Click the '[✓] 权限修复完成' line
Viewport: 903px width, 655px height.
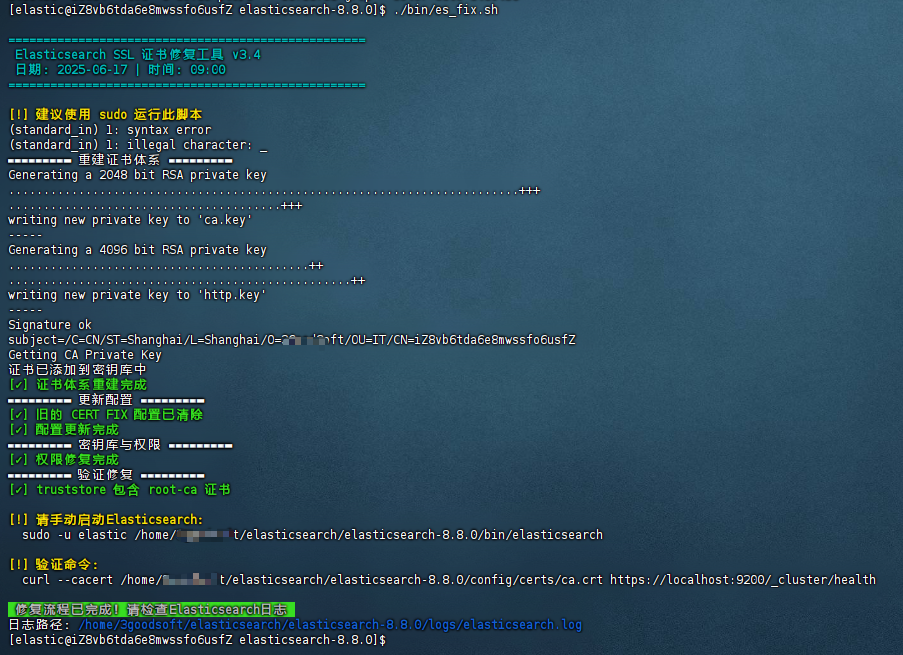tap(64, 459)
